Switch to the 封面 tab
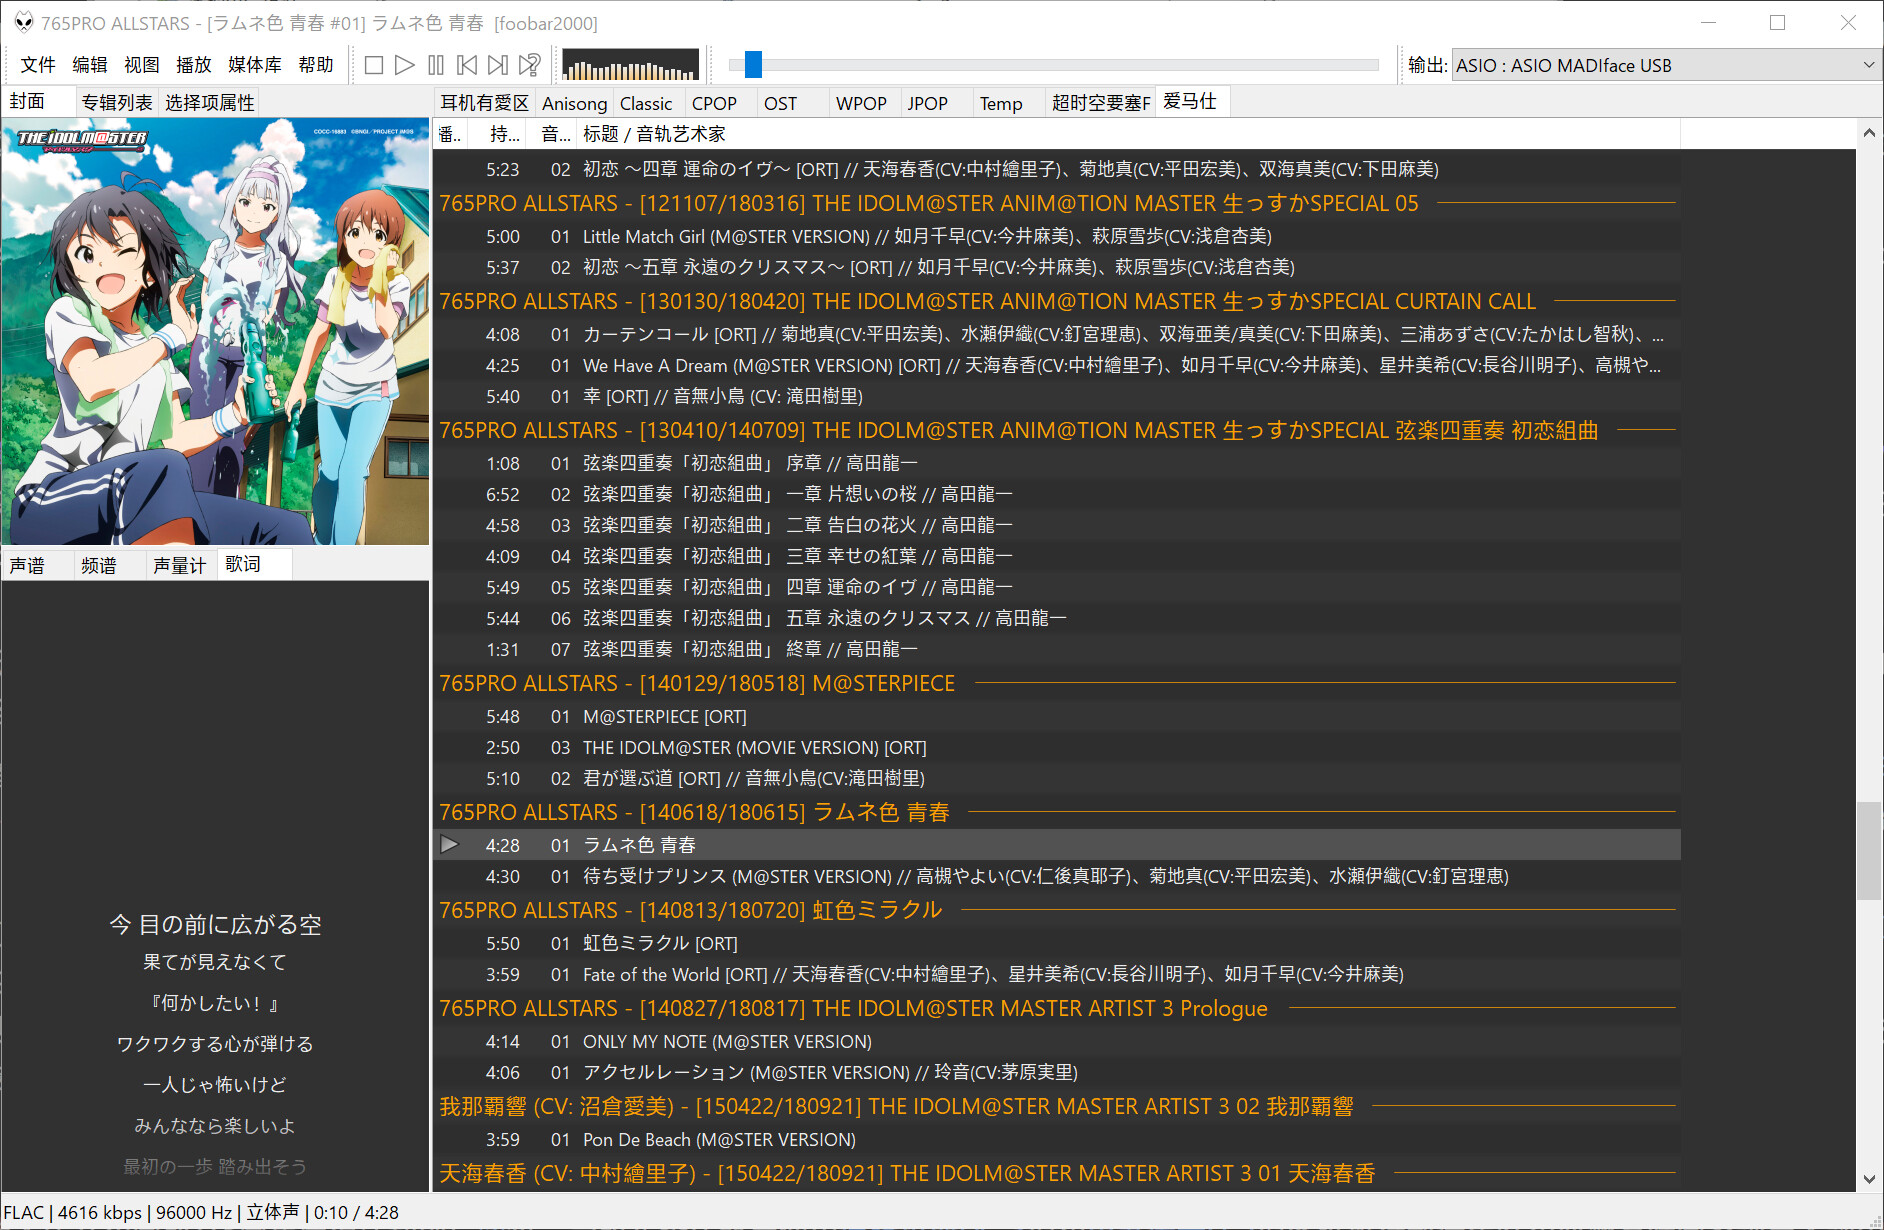Screen dimensions: 1884x1230 point(38,102)
